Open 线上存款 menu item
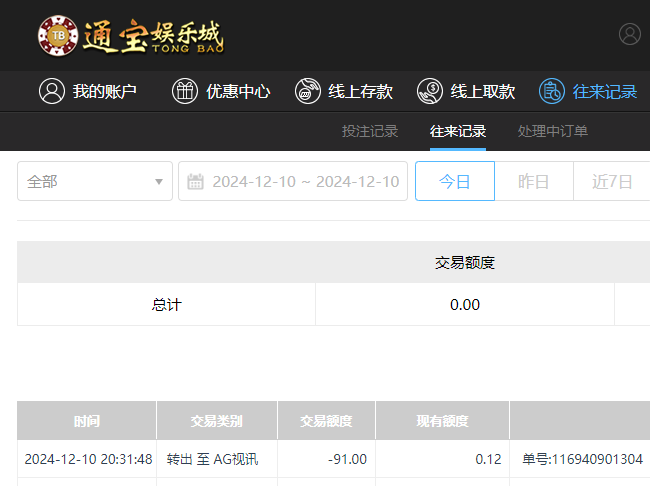This screenshot has width=650, height=486. tap(344, 91)
